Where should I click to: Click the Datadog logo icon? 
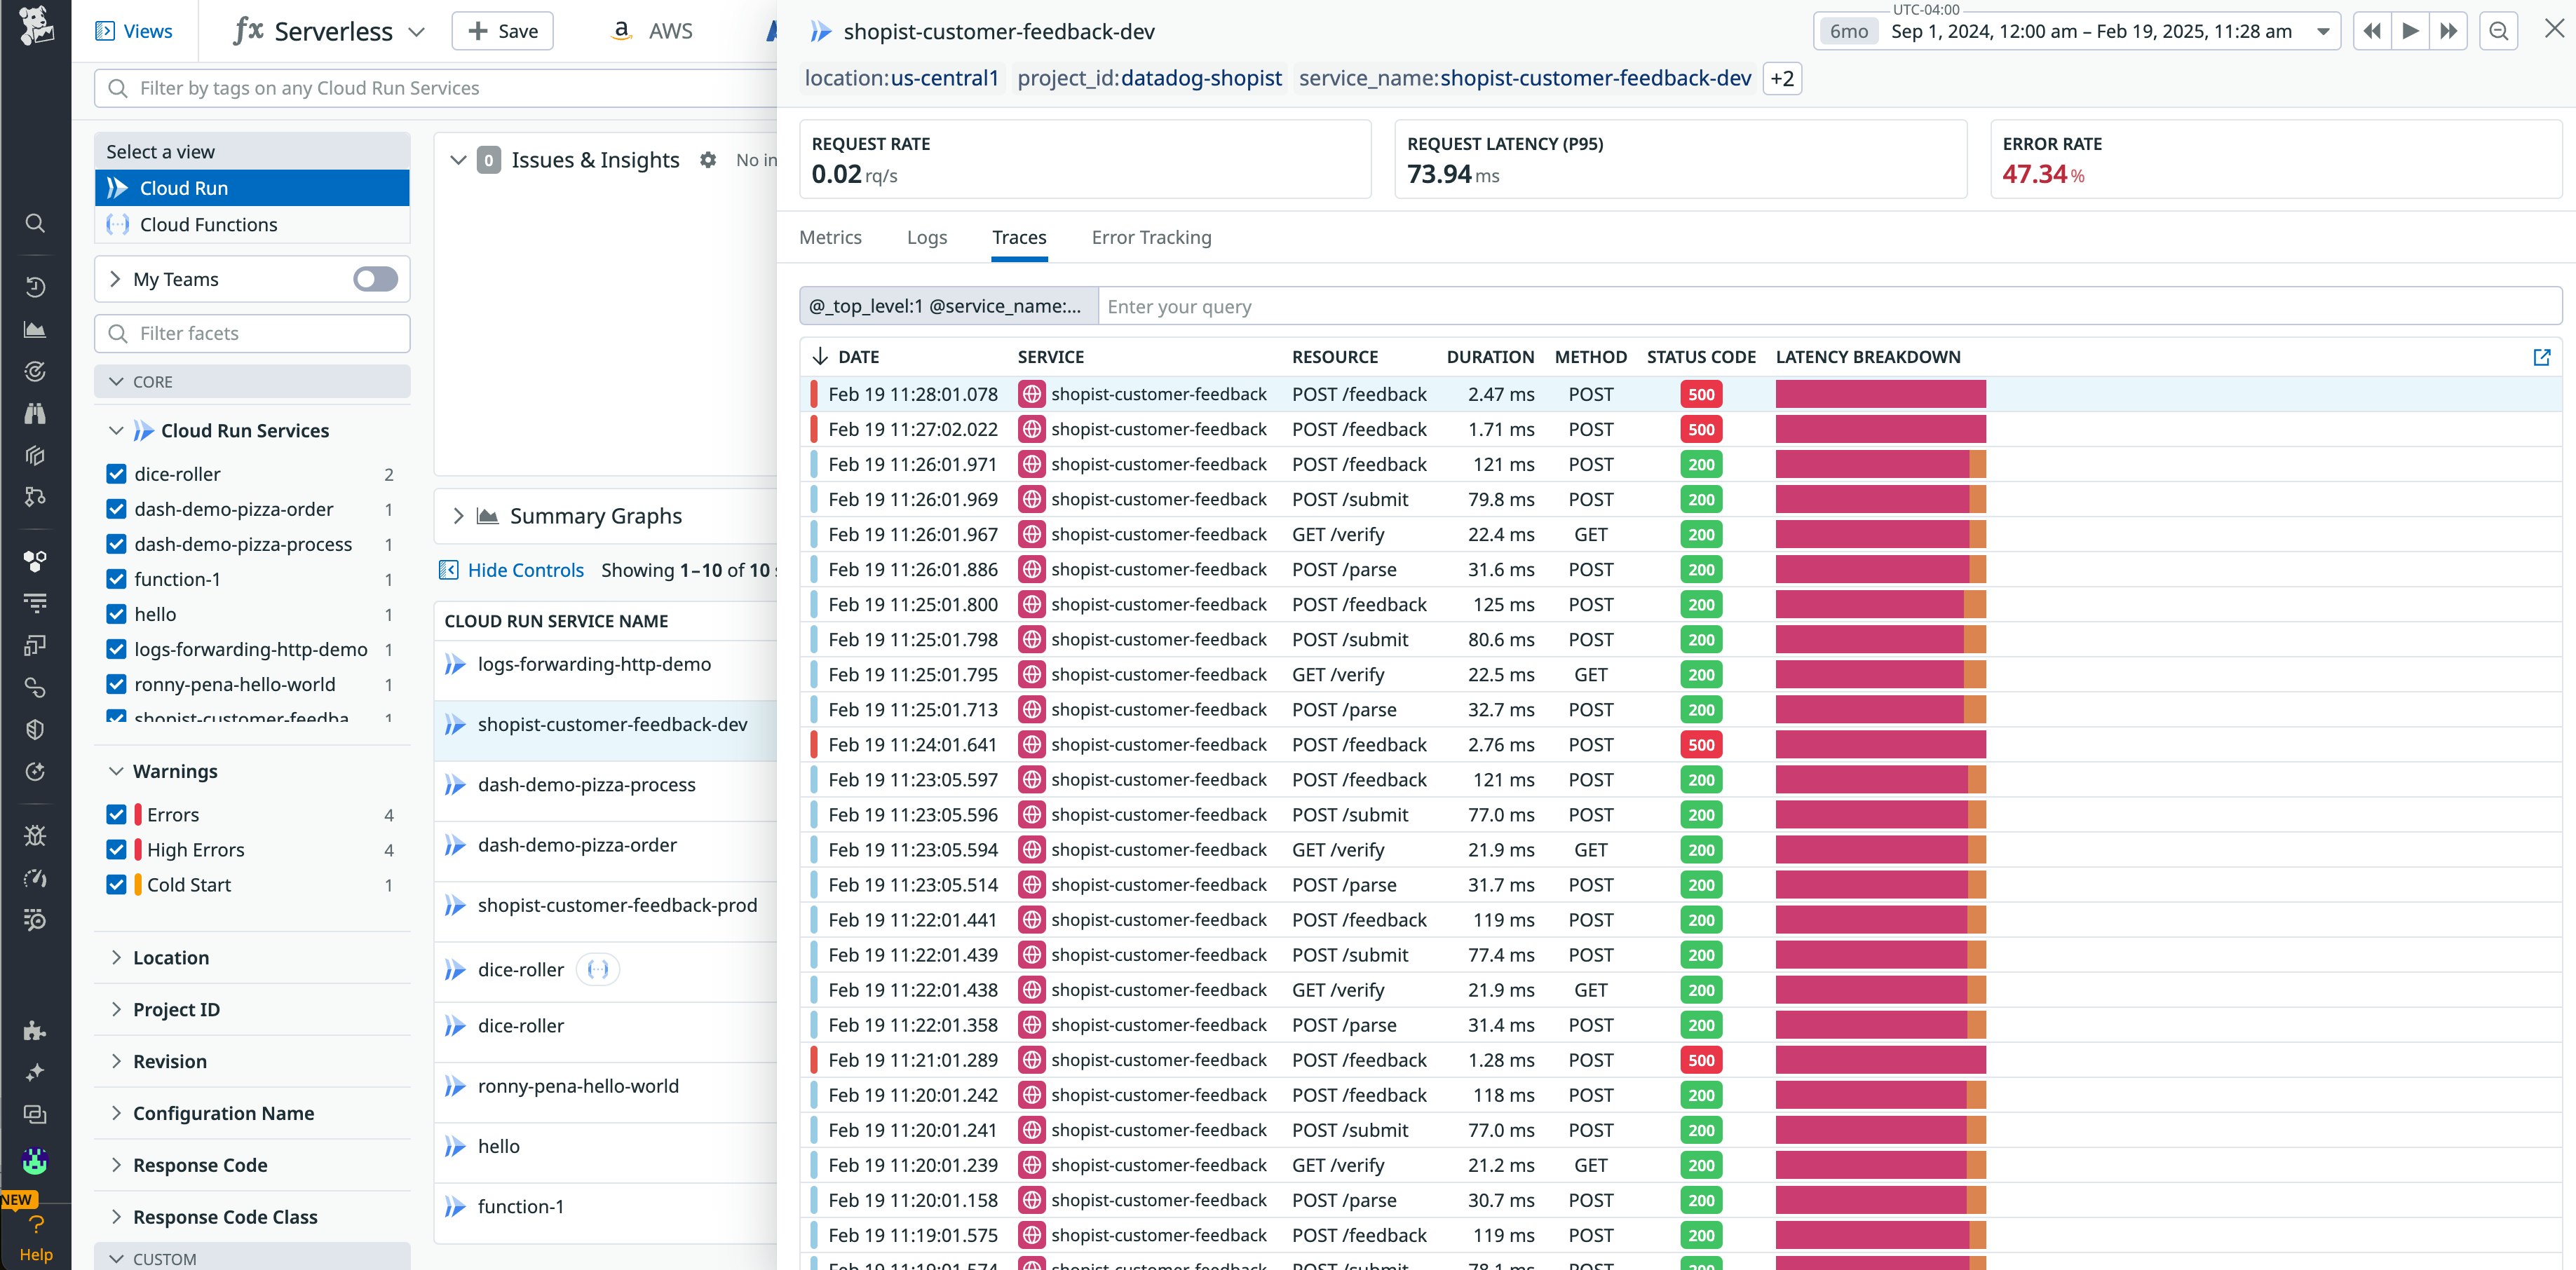(36, 26)
